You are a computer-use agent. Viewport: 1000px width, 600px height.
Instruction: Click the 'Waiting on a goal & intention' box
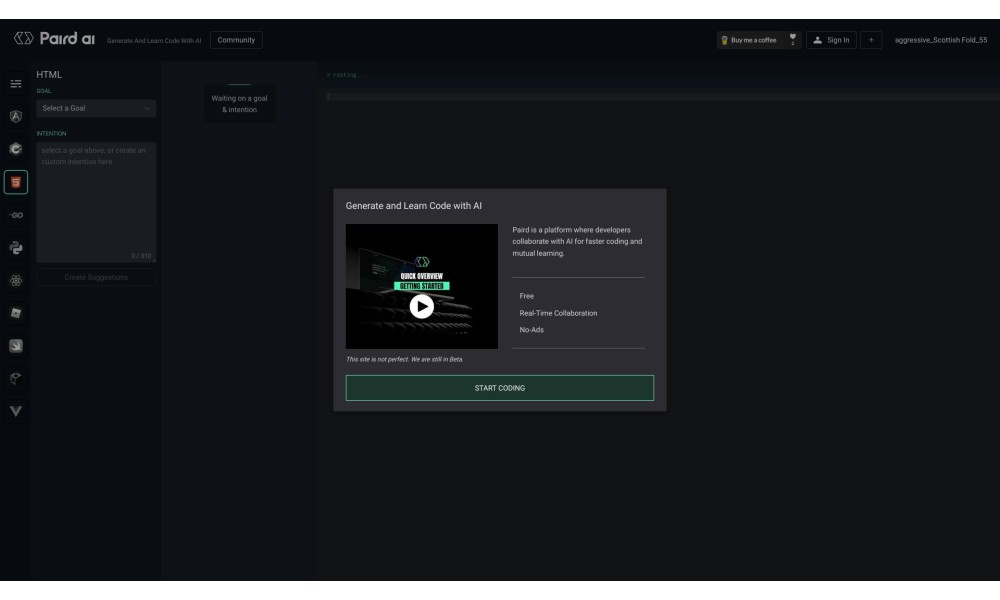pyautogui.click(x=240, y=104)
